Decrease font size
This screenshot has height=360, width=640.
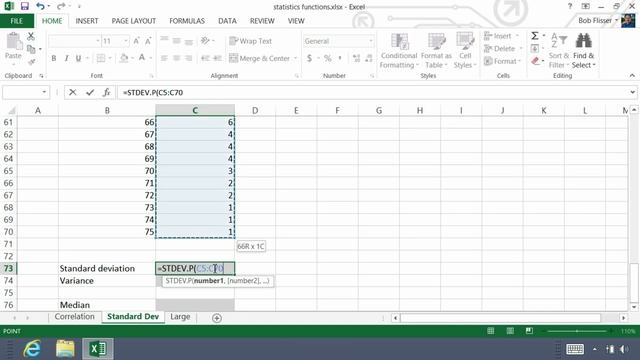[148, 41]
